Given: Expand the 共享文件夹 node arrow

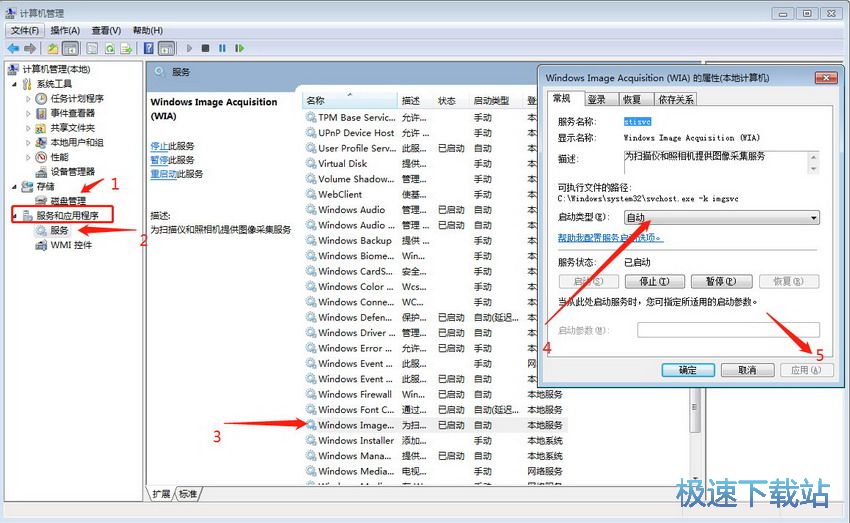Looking at the screenshot, I should coord(28,128).
